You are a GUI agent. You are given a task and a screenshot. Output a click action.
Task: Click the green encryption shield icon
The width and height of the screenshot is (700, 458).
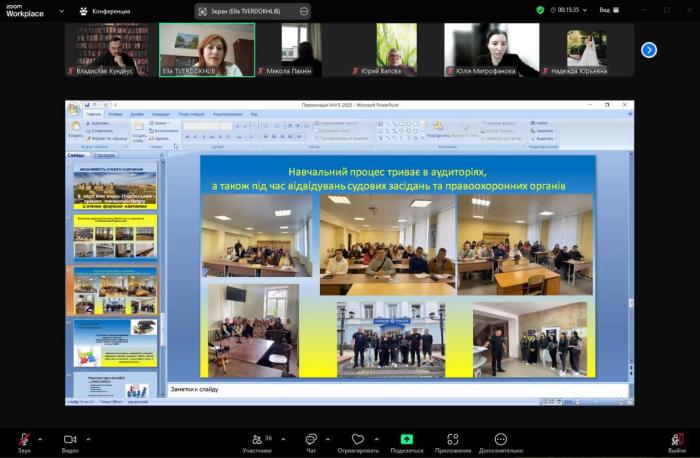click(x=540, y=10)
